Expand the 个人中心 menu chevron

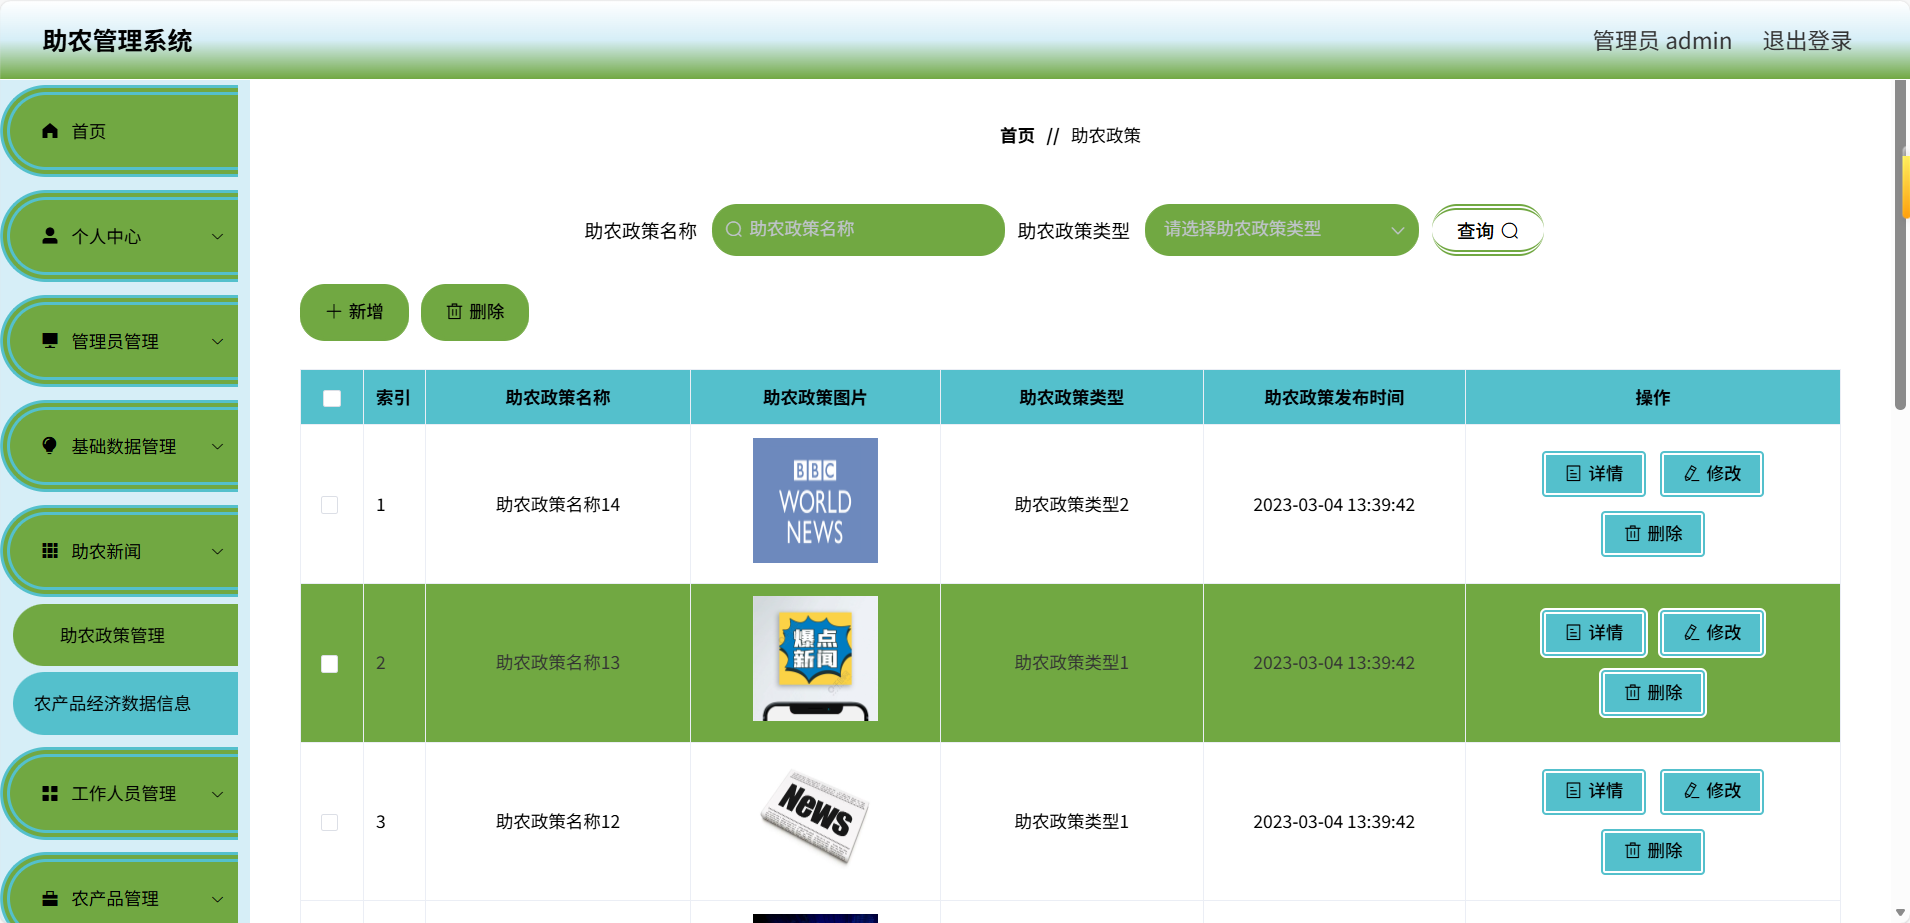tap(217, 236)
